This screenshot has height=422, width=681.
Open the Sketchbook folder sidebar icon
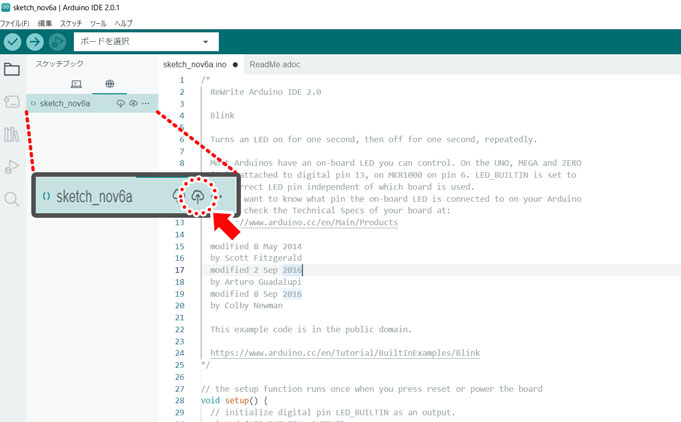tap(12, 69)
